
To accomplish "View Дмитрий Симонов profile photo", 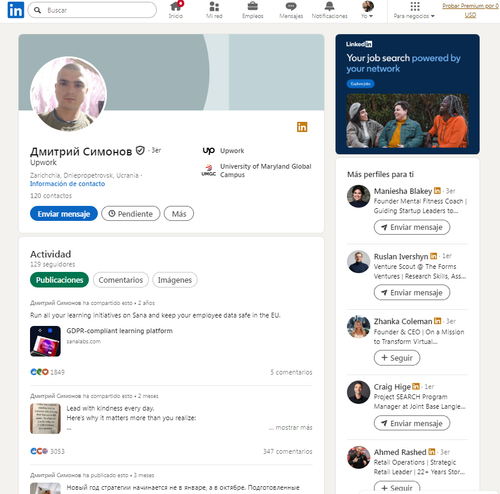I will [68, 94].
